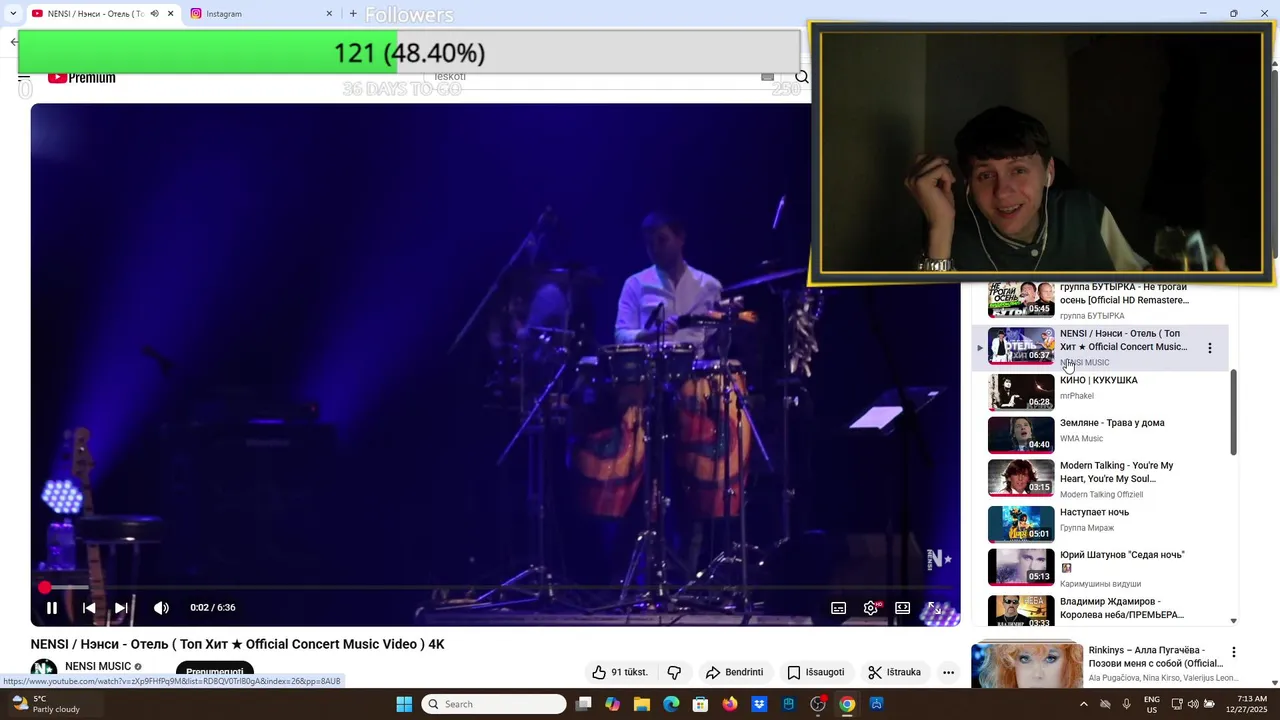Click the video title NENSI Отель
The image size is (1280, 720).
(x=237, y=644)
